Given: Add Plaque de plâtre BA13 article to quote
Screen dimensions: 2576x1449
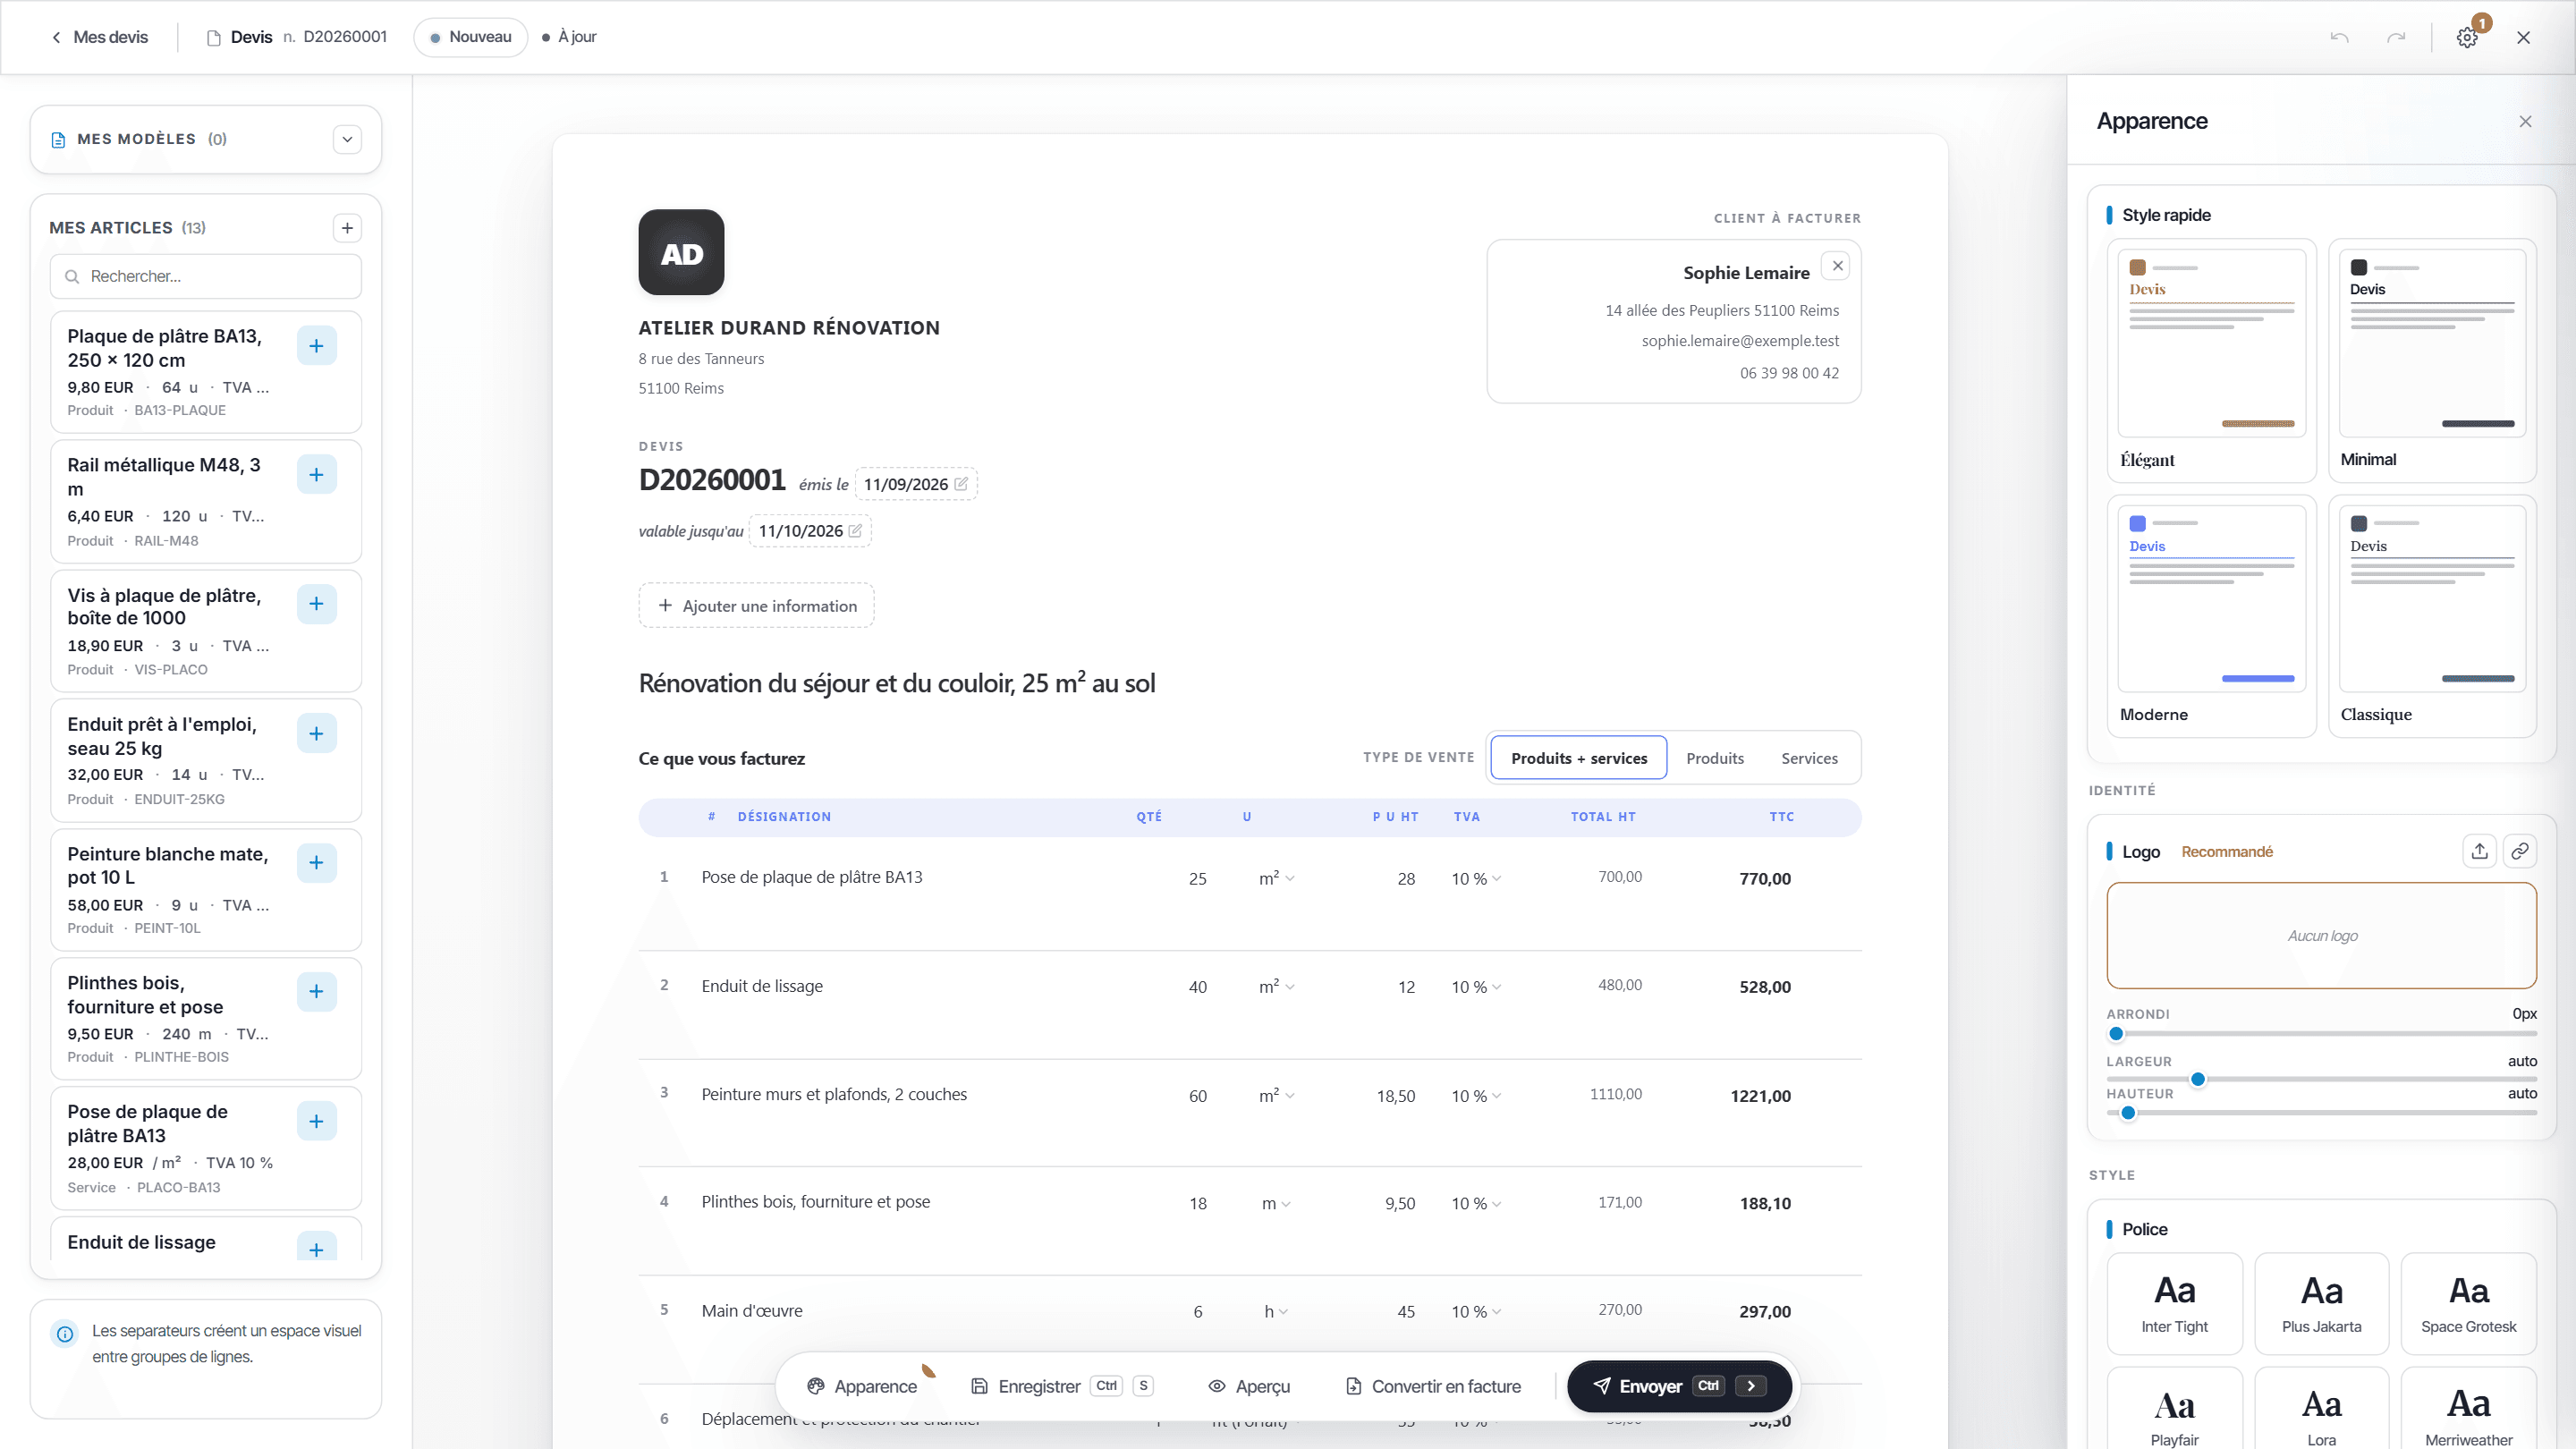Looking at the screenshot, I should click(x=316, y=346).
